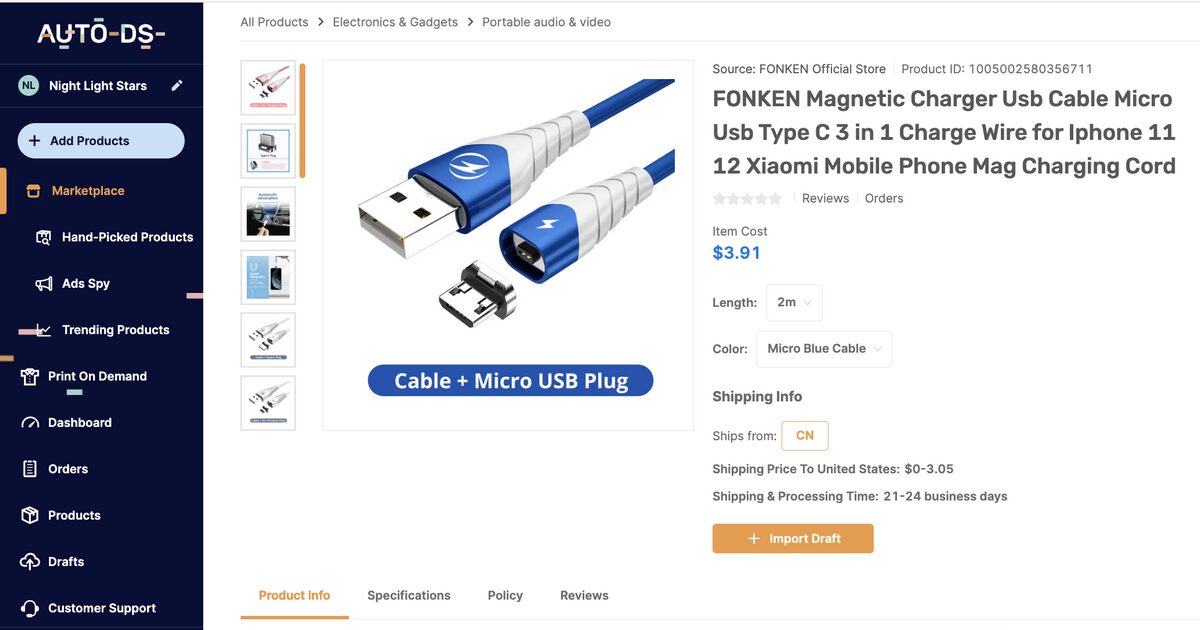The width and height of the screenshot is (1200, 630).
Task: Contact Customer Support
Action: click(x=101, y=608)
